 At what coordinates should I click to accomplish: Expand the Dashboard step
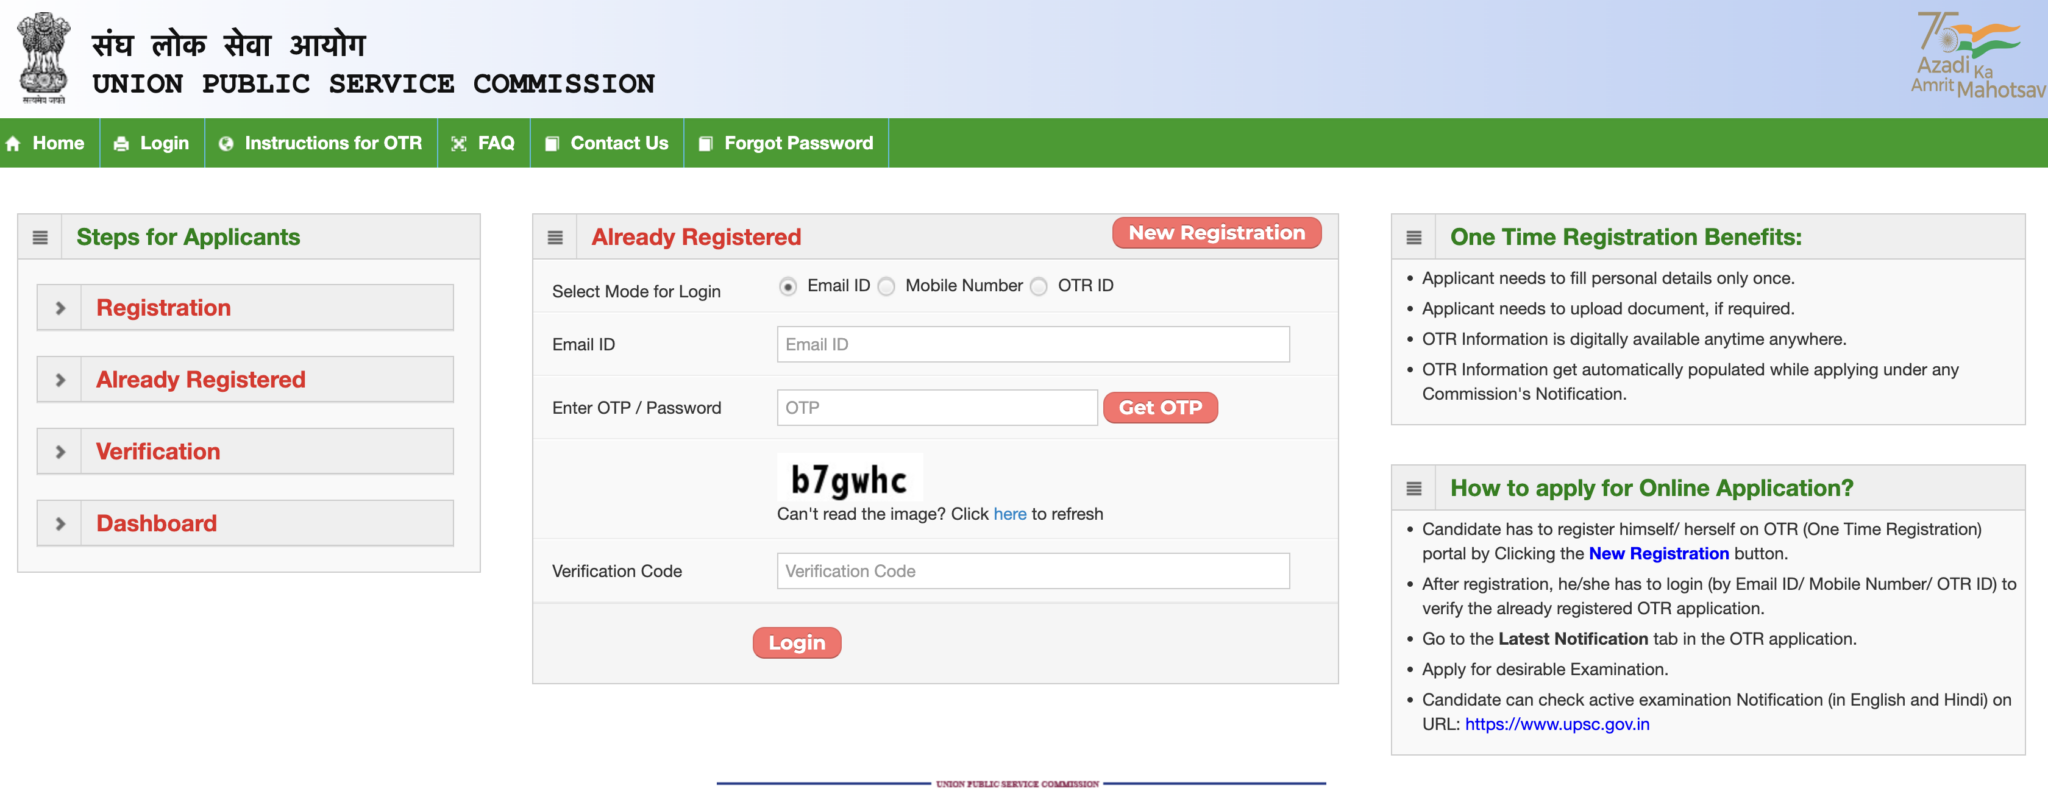(60, 524)
